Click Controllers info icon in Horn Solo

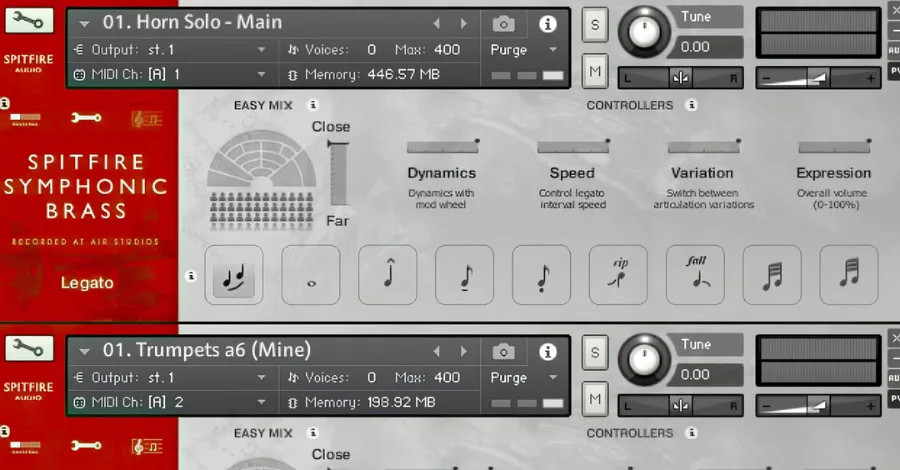point(692,104)
